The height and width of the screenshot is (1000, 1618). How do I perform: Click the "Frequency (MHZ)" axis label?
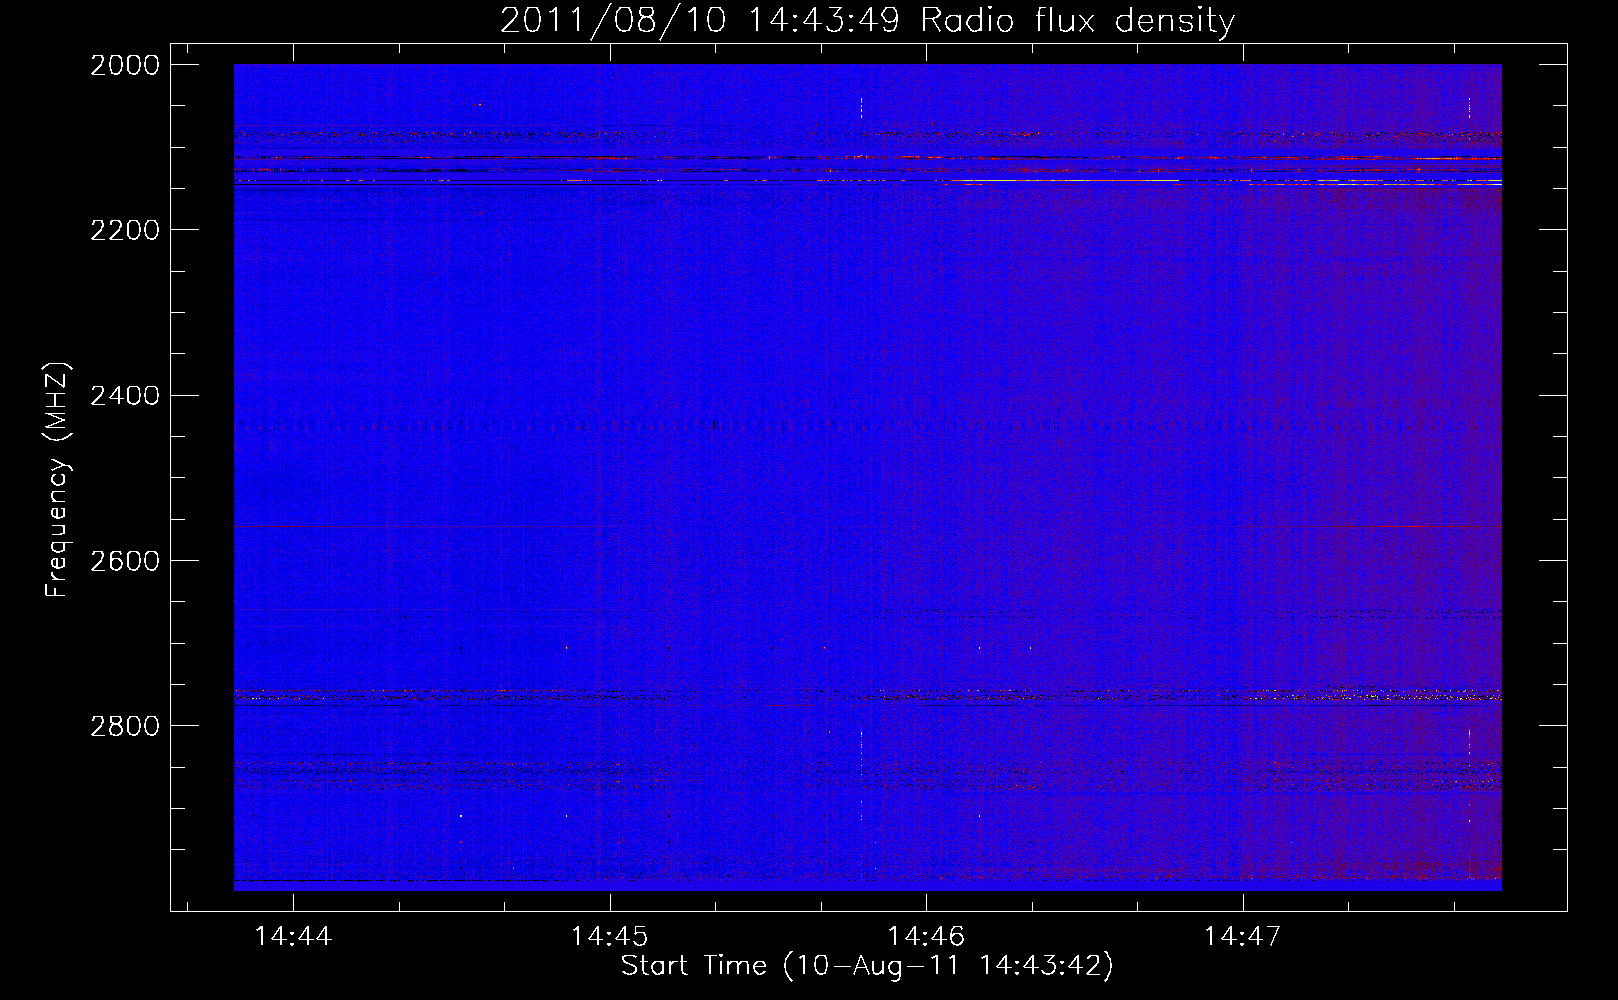point(57,480)
